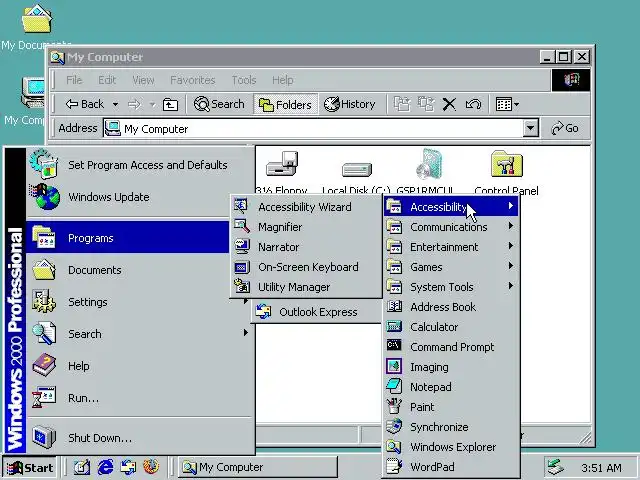
Task: Expand the Games submenu arrow
Action: [x=511, y=266]
